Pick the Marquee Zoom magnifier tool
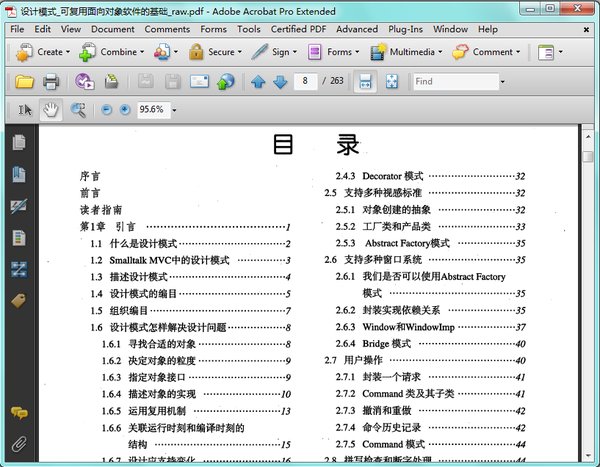600x467 pixels. 76,109
